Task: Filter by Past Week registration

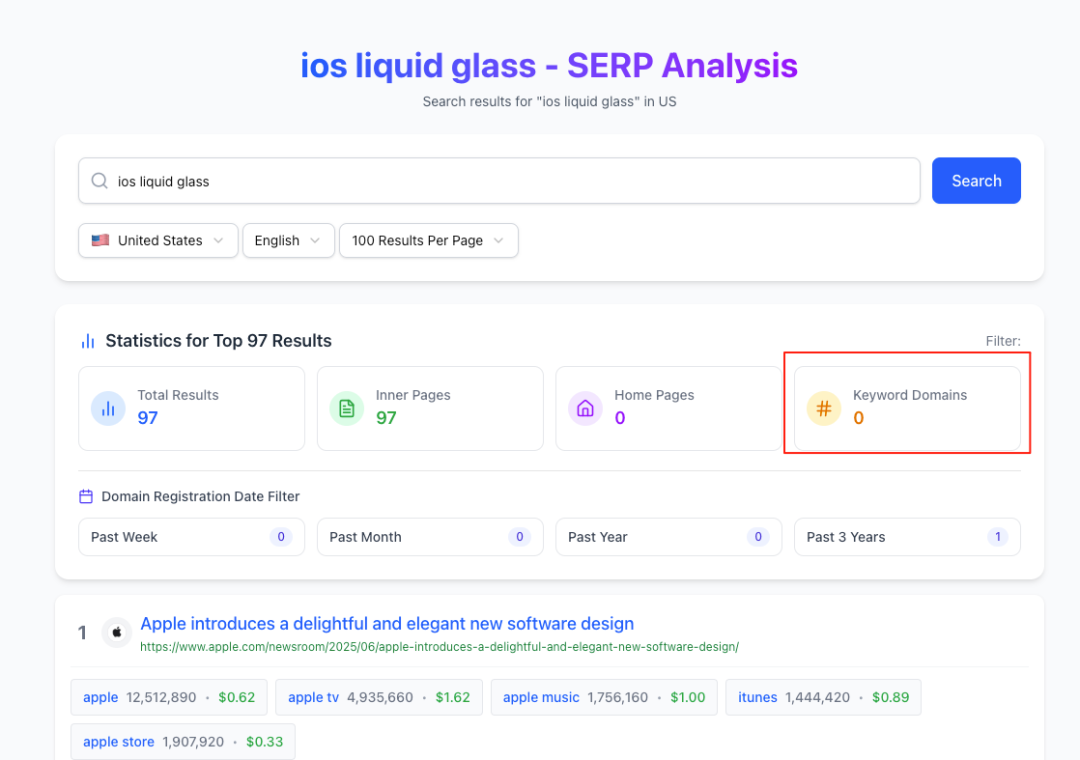Action: [191, 537]
